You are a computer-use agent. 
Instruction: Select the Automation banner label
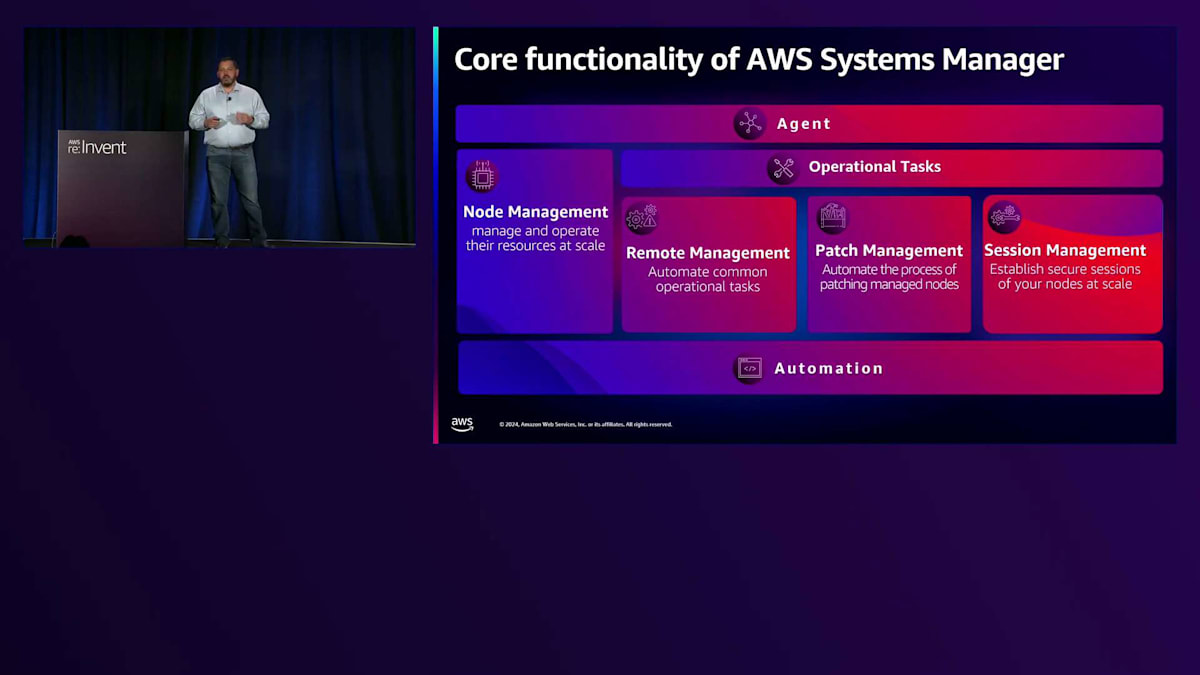pos(829,368)
